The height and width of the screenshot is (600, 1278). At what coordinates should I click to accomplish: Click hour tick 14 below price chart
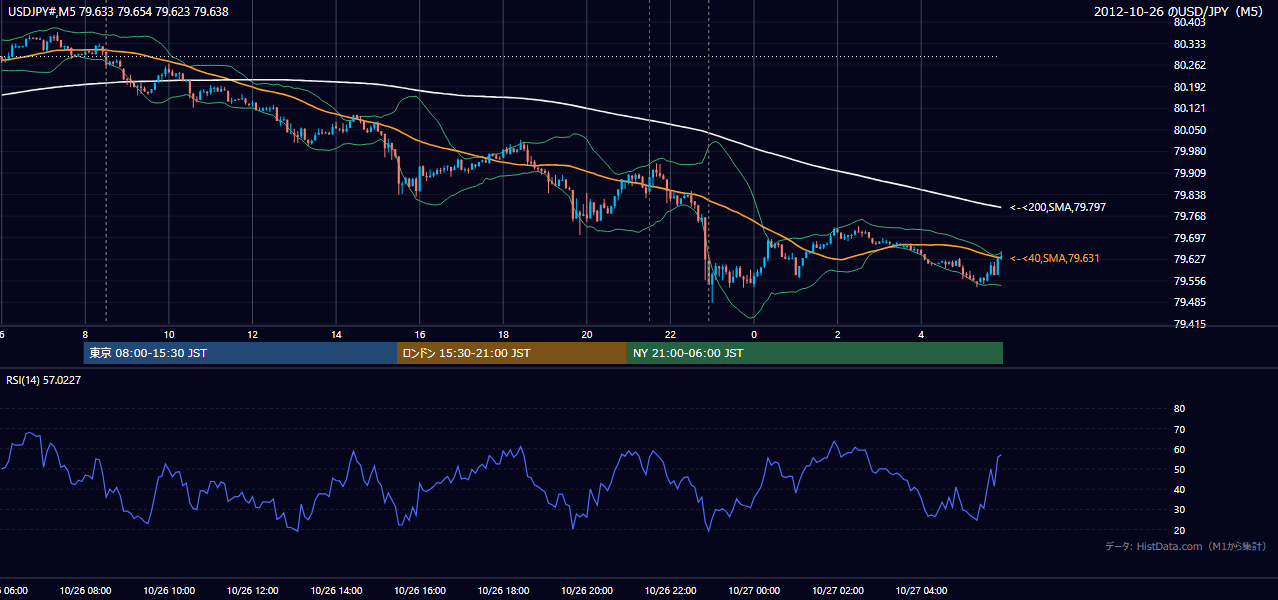[x=336, y=334]
